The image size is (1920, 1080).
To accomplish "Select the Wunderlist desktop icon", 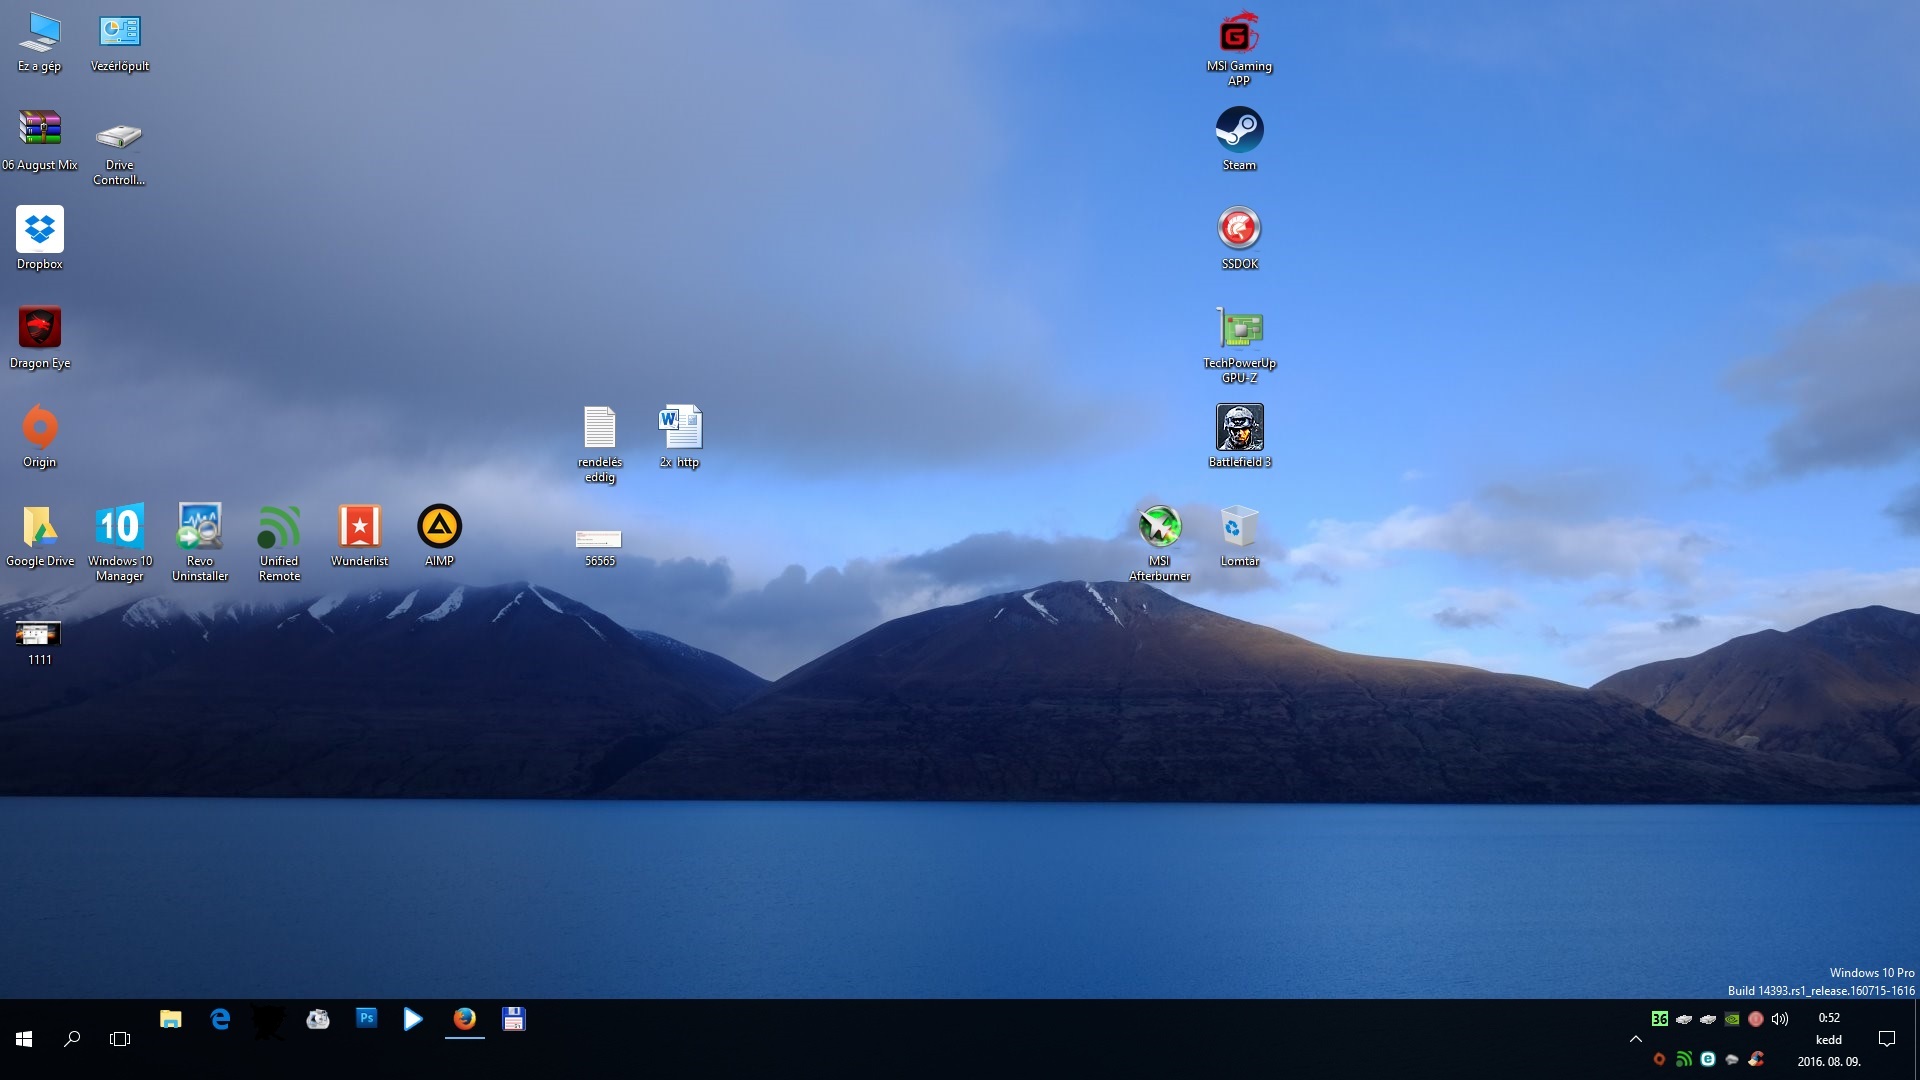I will click(360, 537).
